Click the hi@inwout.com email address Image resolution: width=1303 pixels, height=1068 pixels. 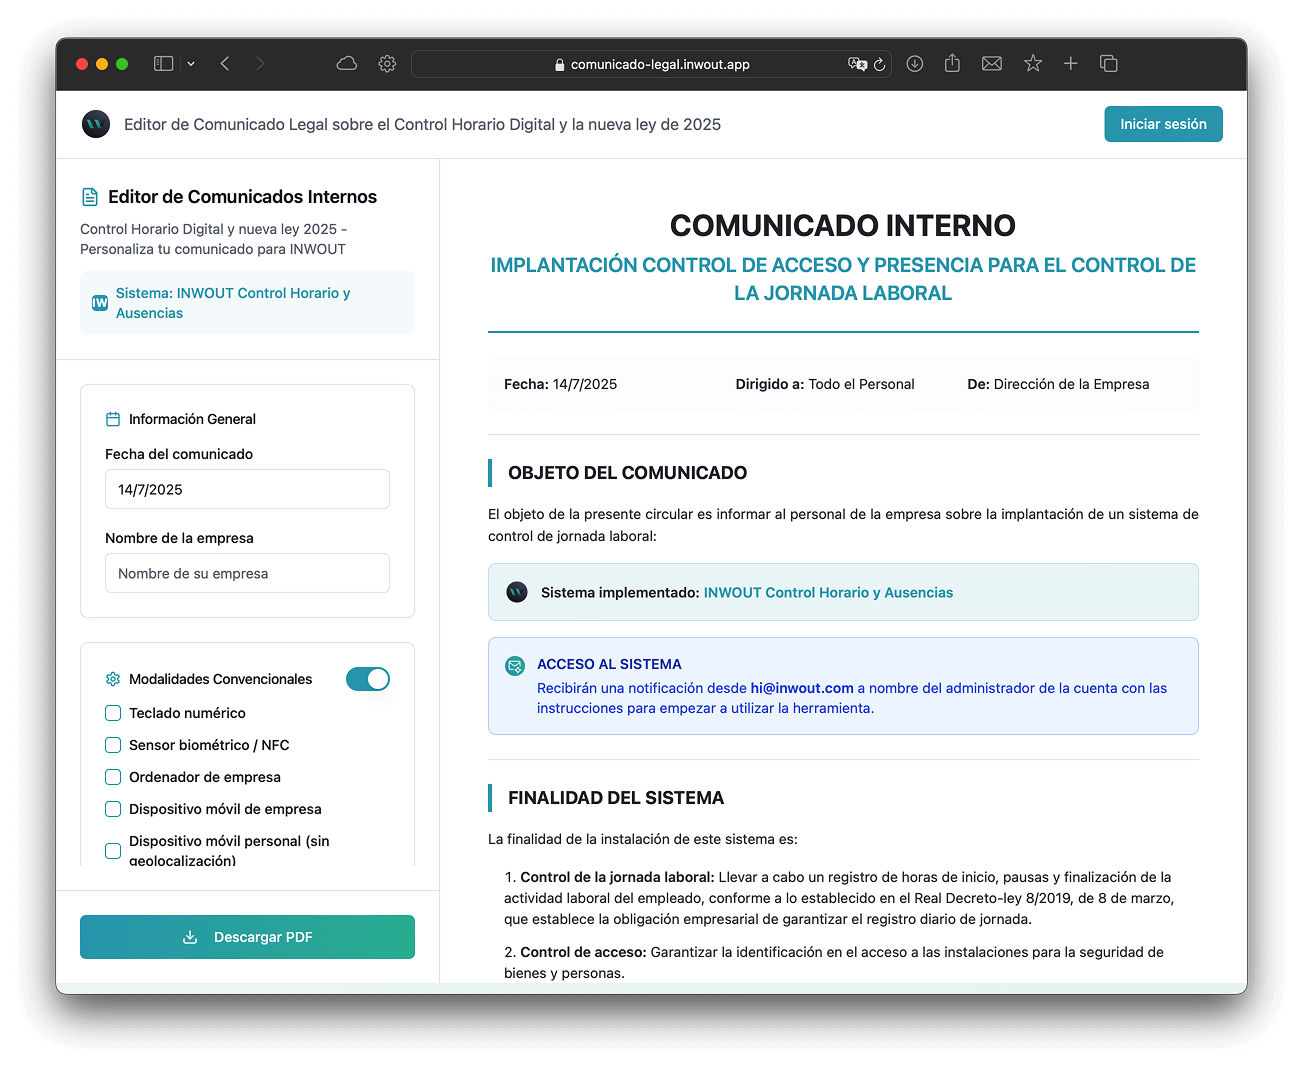[x=802, y=688]
